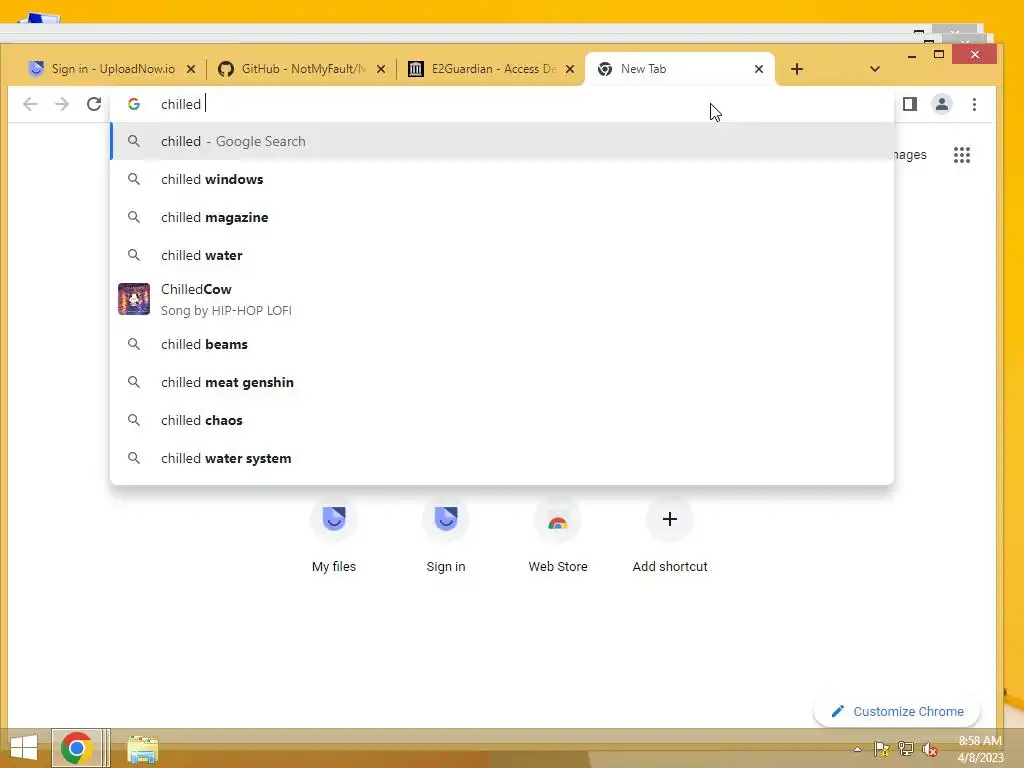Screen dimensions: 1024x768
Task: Open Chrome three-dot menu
Action: tap(974, 104)
